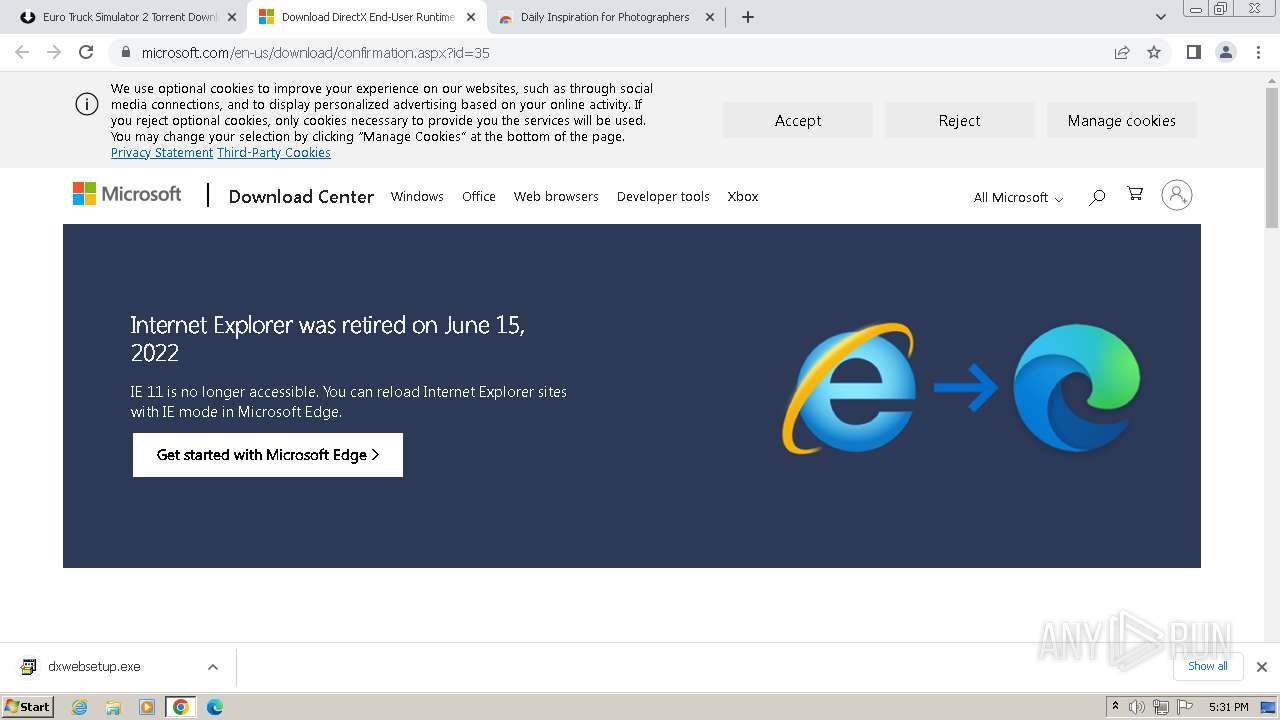Open the Web browsers menu item
This screenshot has width=1280, height=720.
[x=556, y=197]
